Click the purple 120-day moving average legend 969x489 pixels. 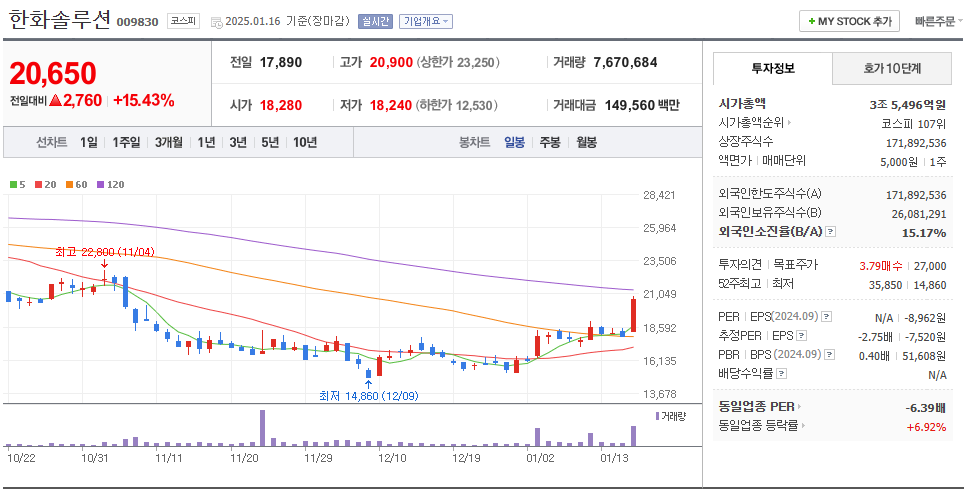point(110,184)
